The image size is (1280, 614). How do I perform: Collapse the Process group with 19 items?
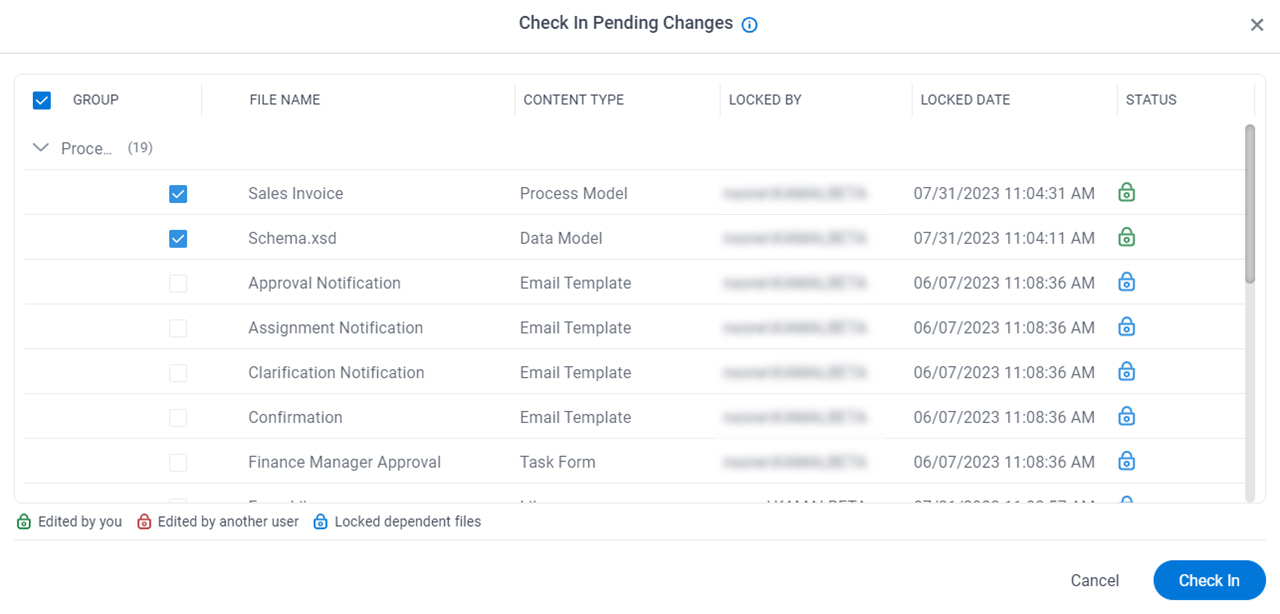tap(41, 148)
